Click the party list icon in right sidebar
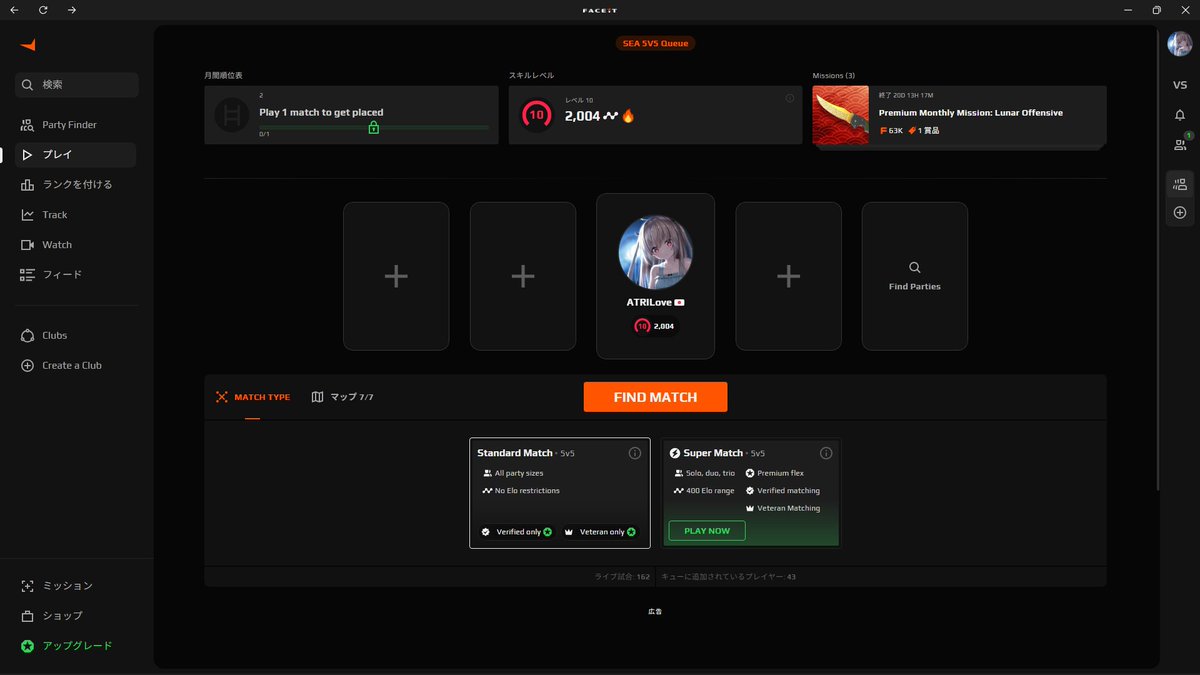Screen dimensions: 1200x675 pyautogui.click(x=1180, y=184)
